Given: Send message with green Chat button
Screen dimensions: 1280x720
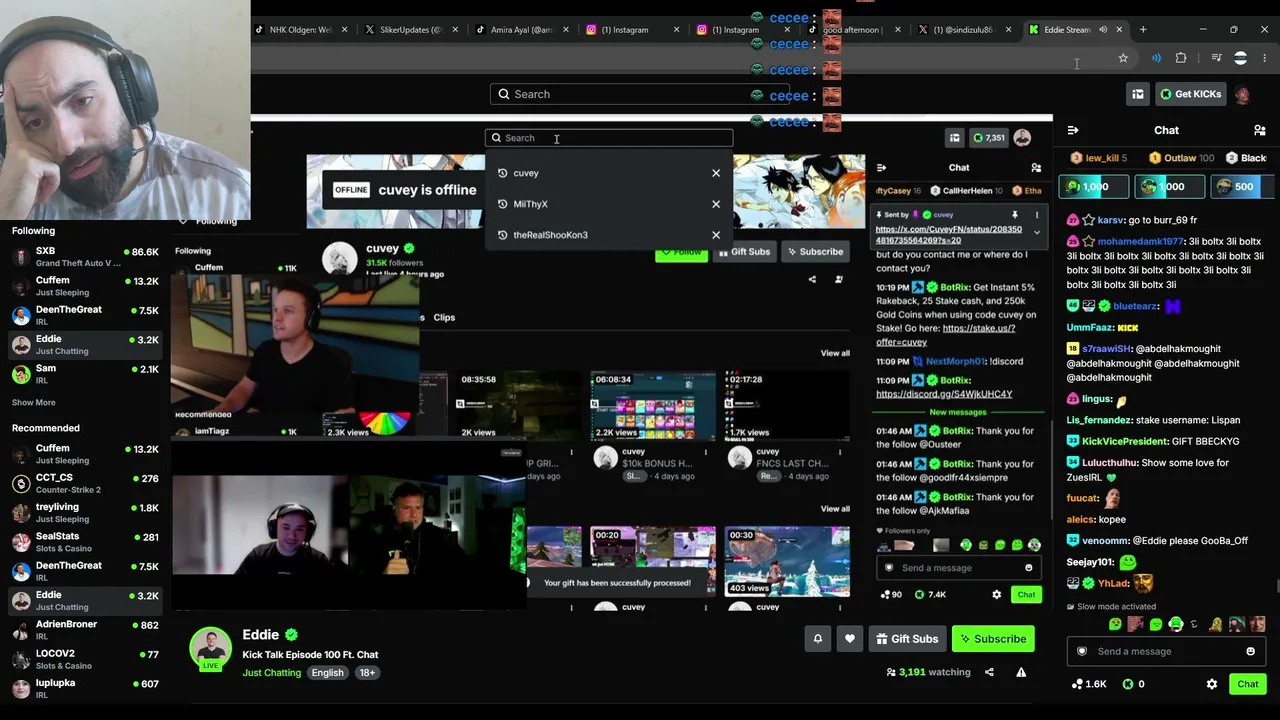Looking at the screenshot, I should point(1248,684).
